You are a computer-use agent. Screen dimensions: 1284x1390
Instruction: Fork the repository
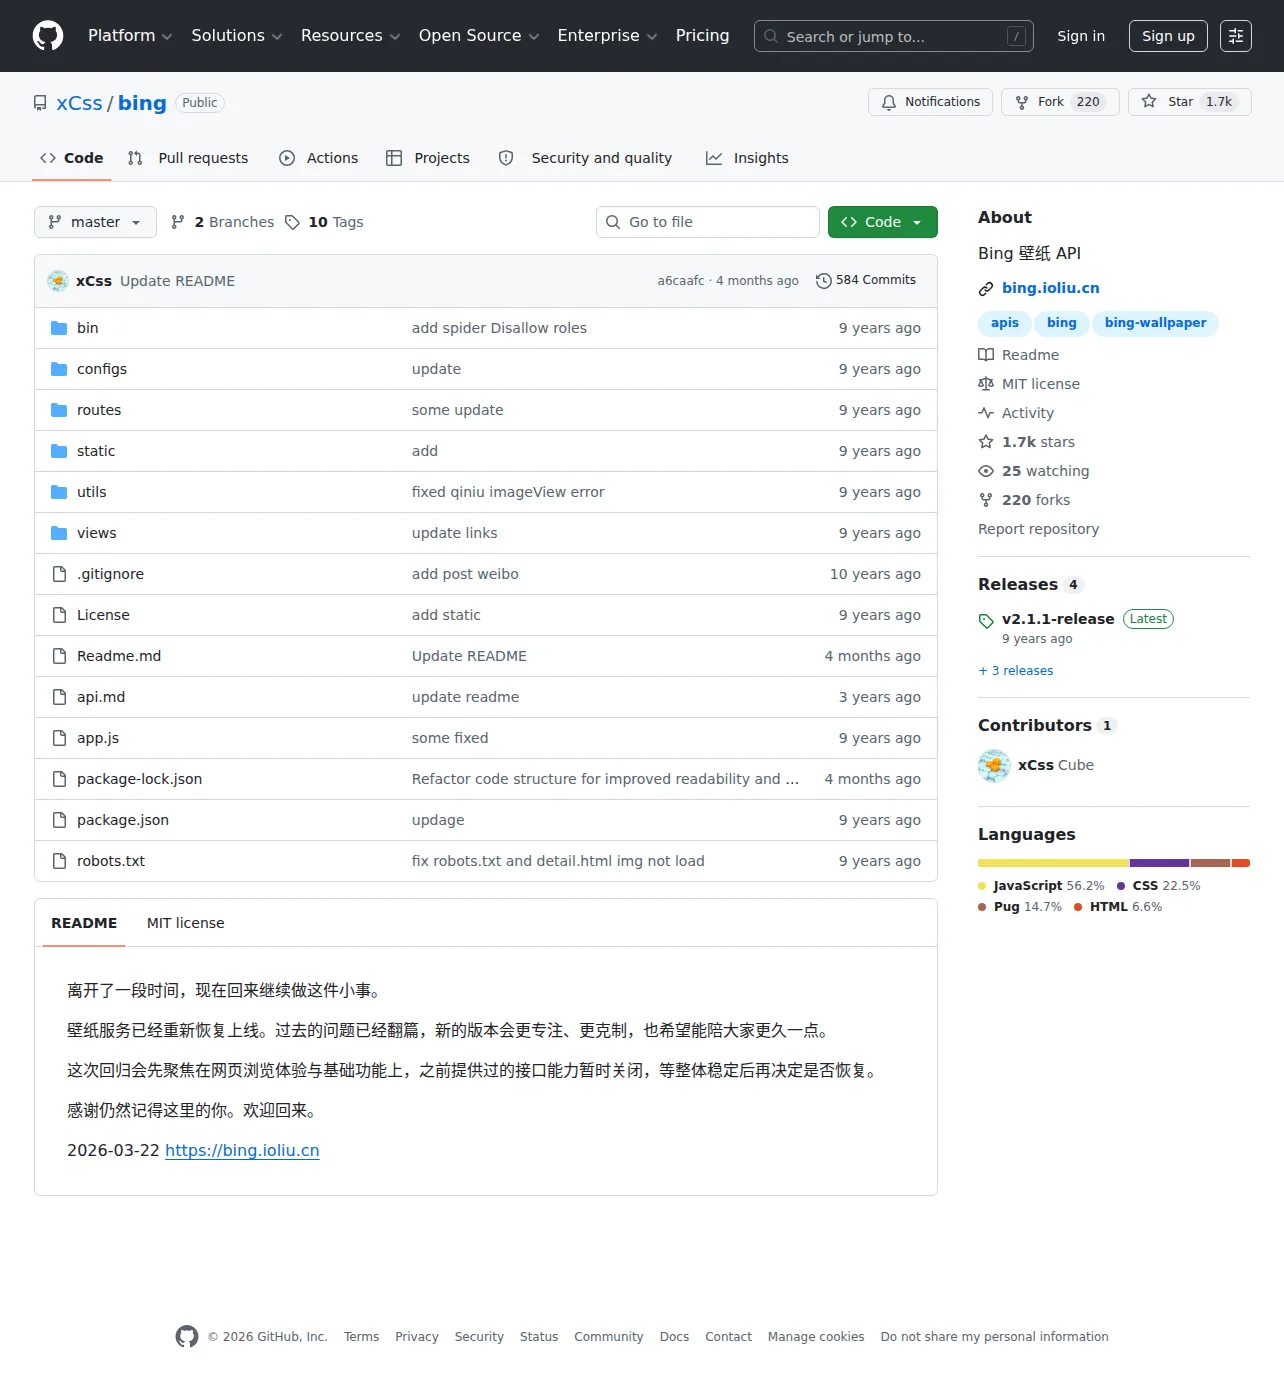[1060, 102]
